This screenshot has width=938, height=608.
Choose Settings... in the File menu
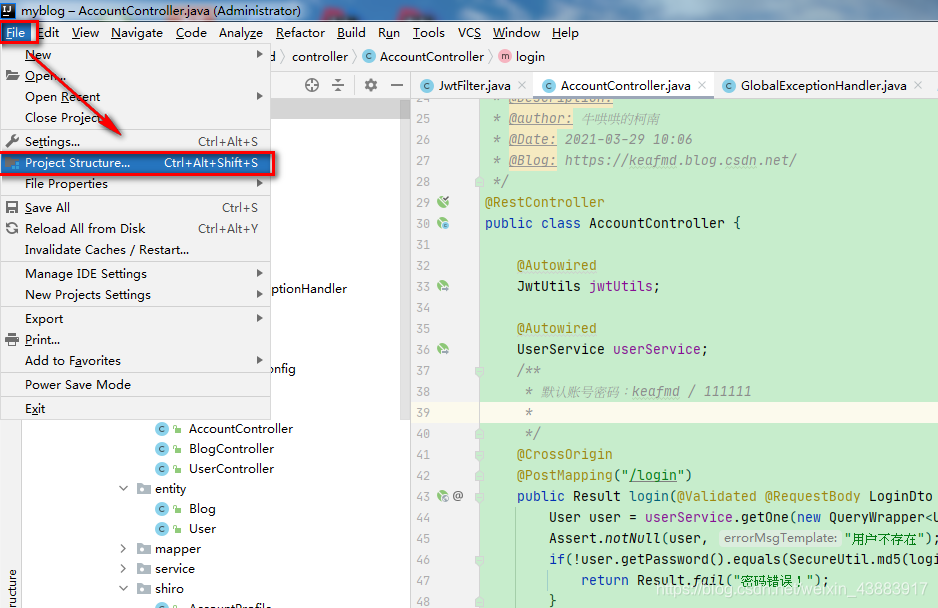[x=136, y=142]
